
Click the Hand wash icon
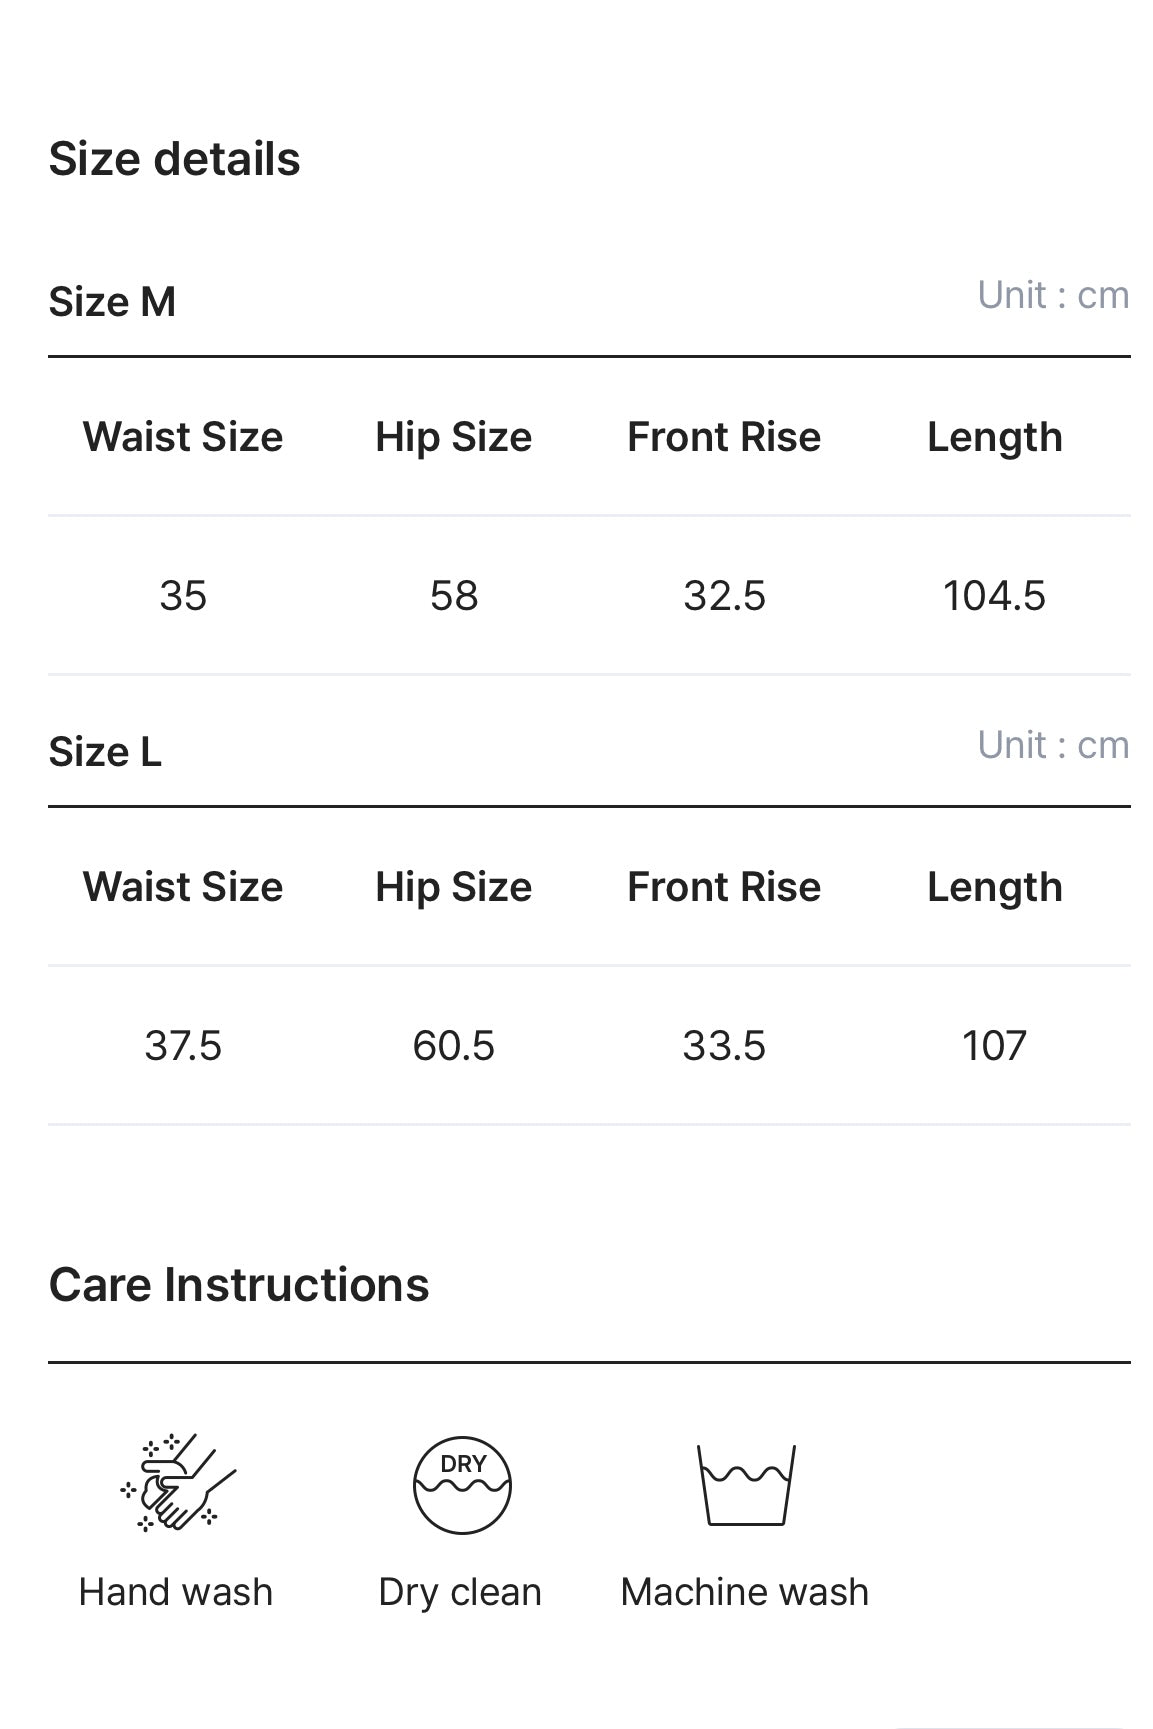pyautogui.click(x=177, y=1483)
